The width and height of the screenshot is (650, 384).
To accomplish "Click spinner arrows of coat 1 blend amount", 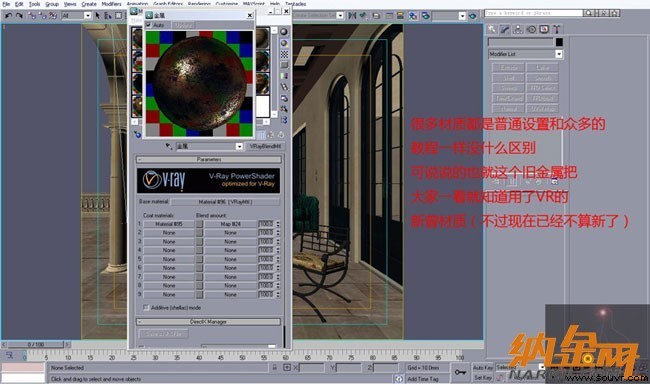I will [278, 224].
